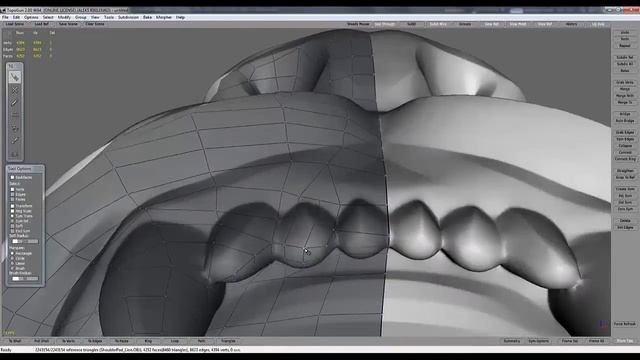Click the Connect Ring button
This screenshot has height=360, width=640.
[x=625, y=159]
